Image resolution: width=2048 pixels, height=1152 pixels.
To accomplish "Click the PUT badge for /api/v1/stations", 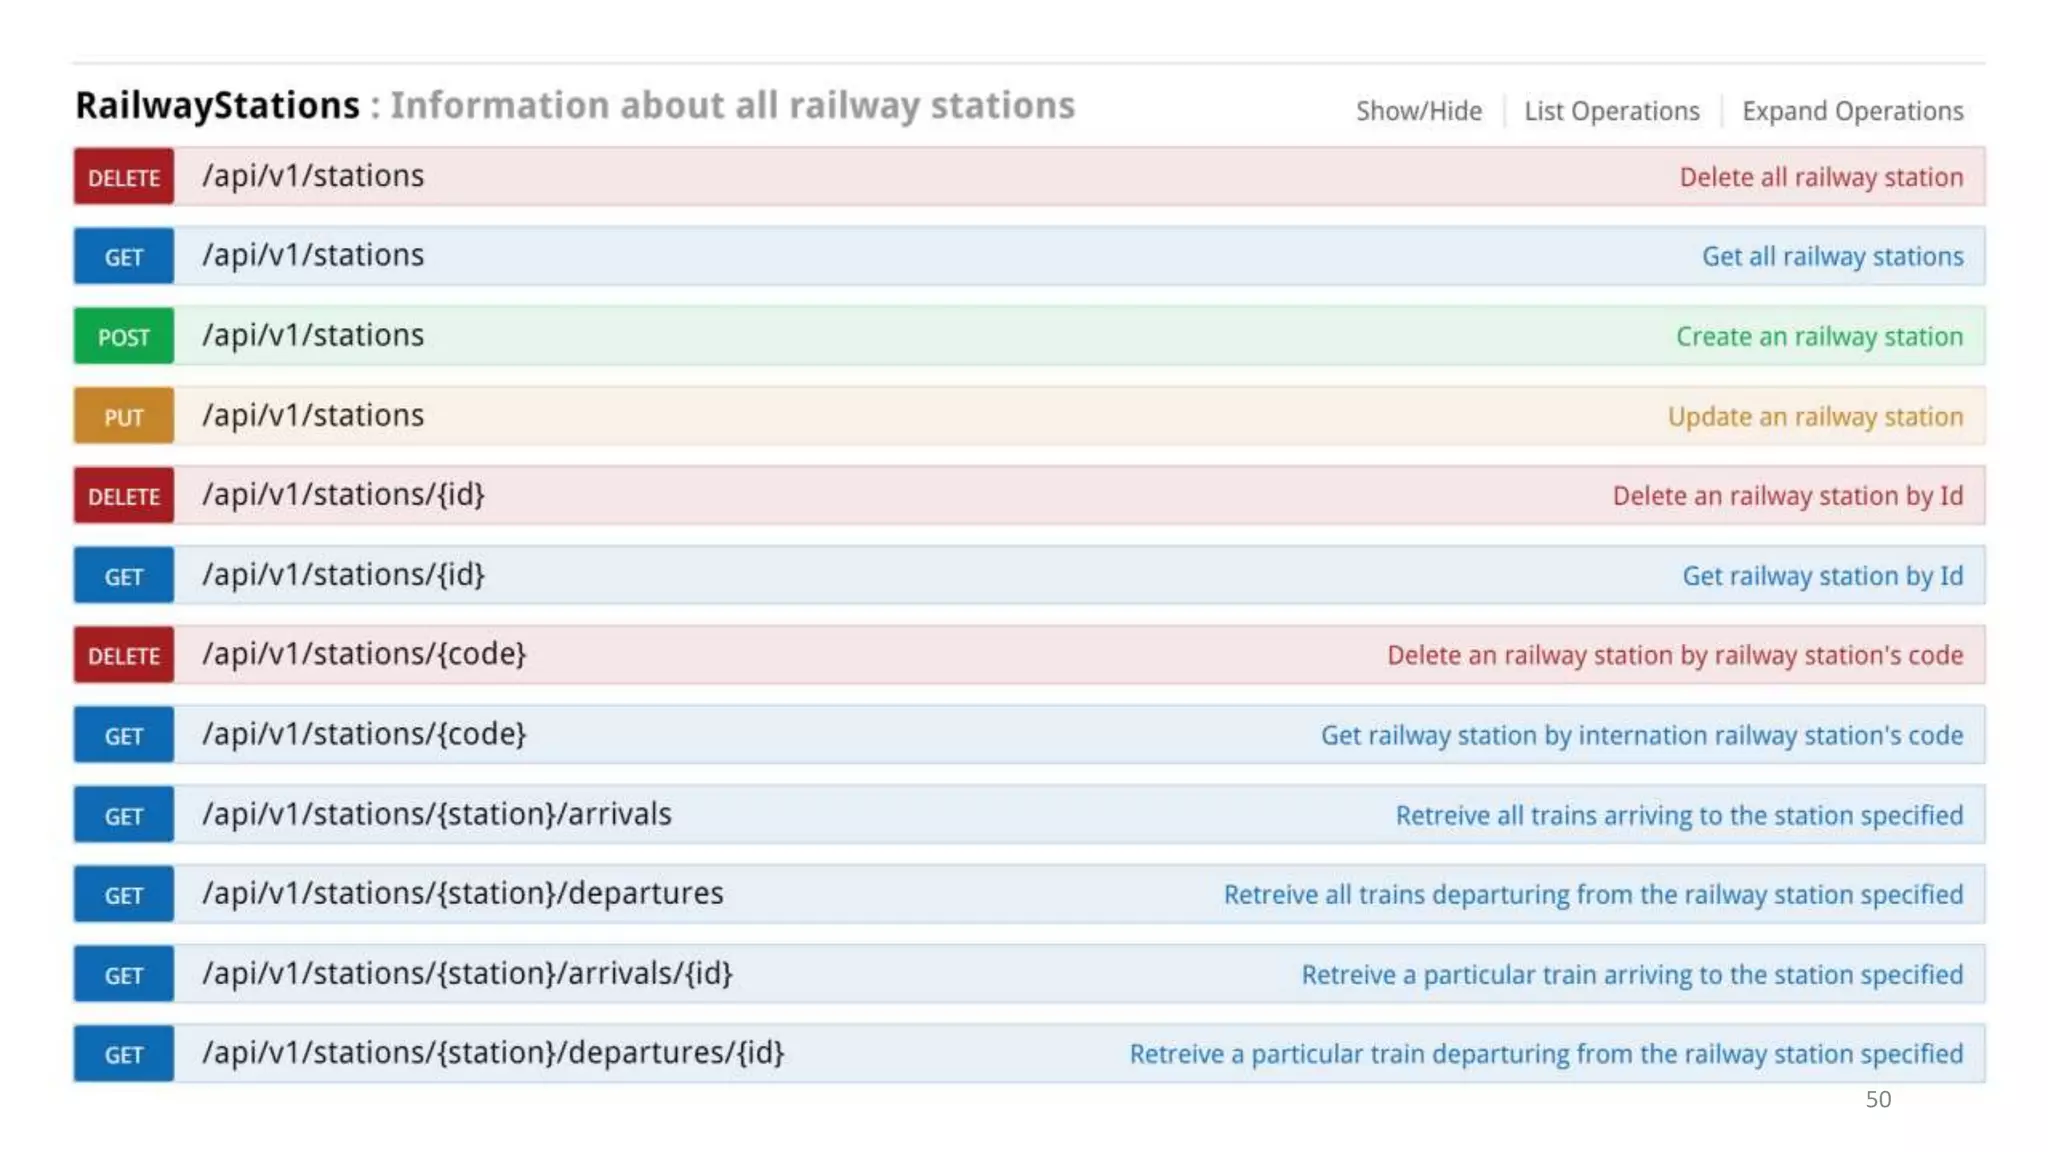I will click(x=123, y=417).
